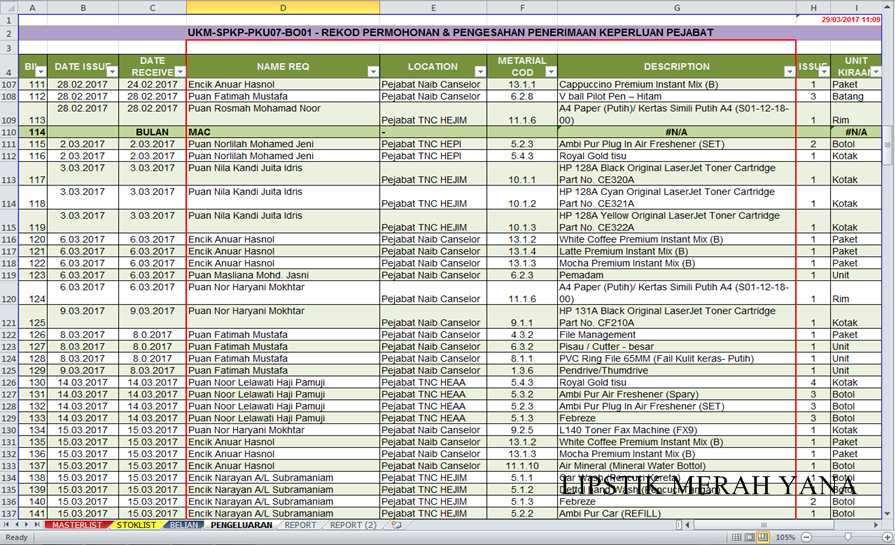This screenshot has height=545, width=895.
Task: Click the BULAN cell in row 110
Action: tap(152, 132)
